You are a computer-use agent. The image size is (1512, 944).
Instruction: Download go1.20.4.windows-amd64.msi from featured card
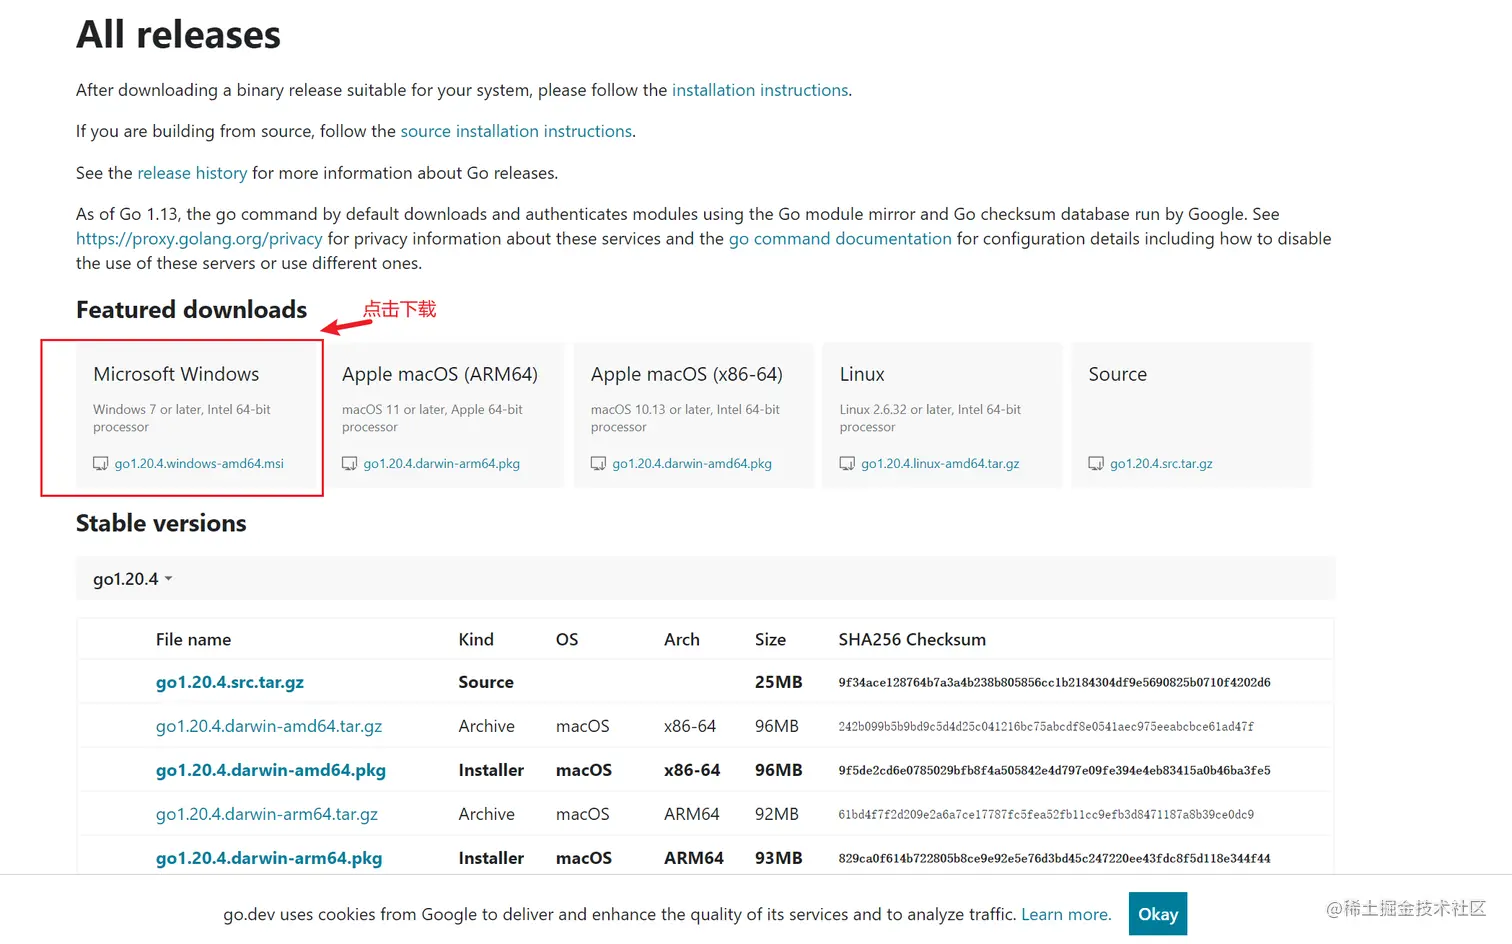(199, 464)
